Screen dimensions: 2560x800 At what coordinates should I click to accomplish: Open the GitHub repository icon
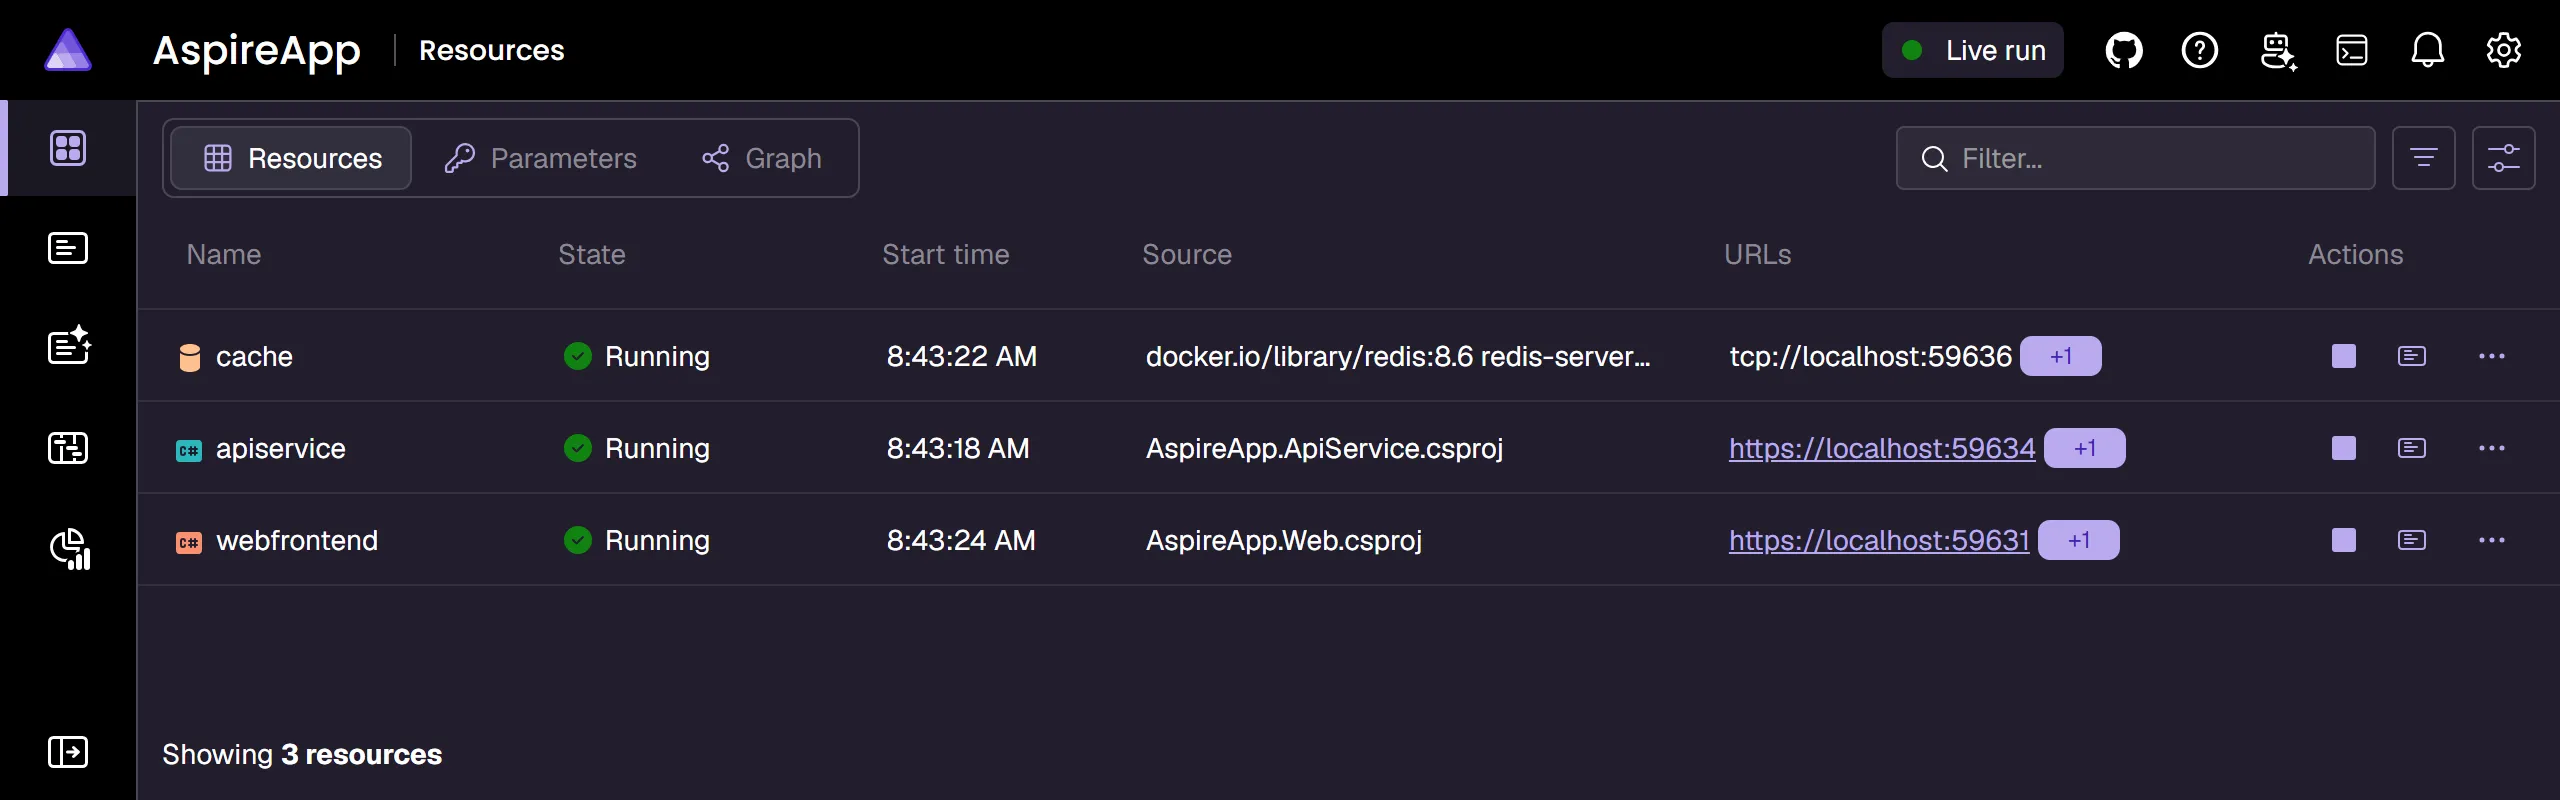[2124, 50]
